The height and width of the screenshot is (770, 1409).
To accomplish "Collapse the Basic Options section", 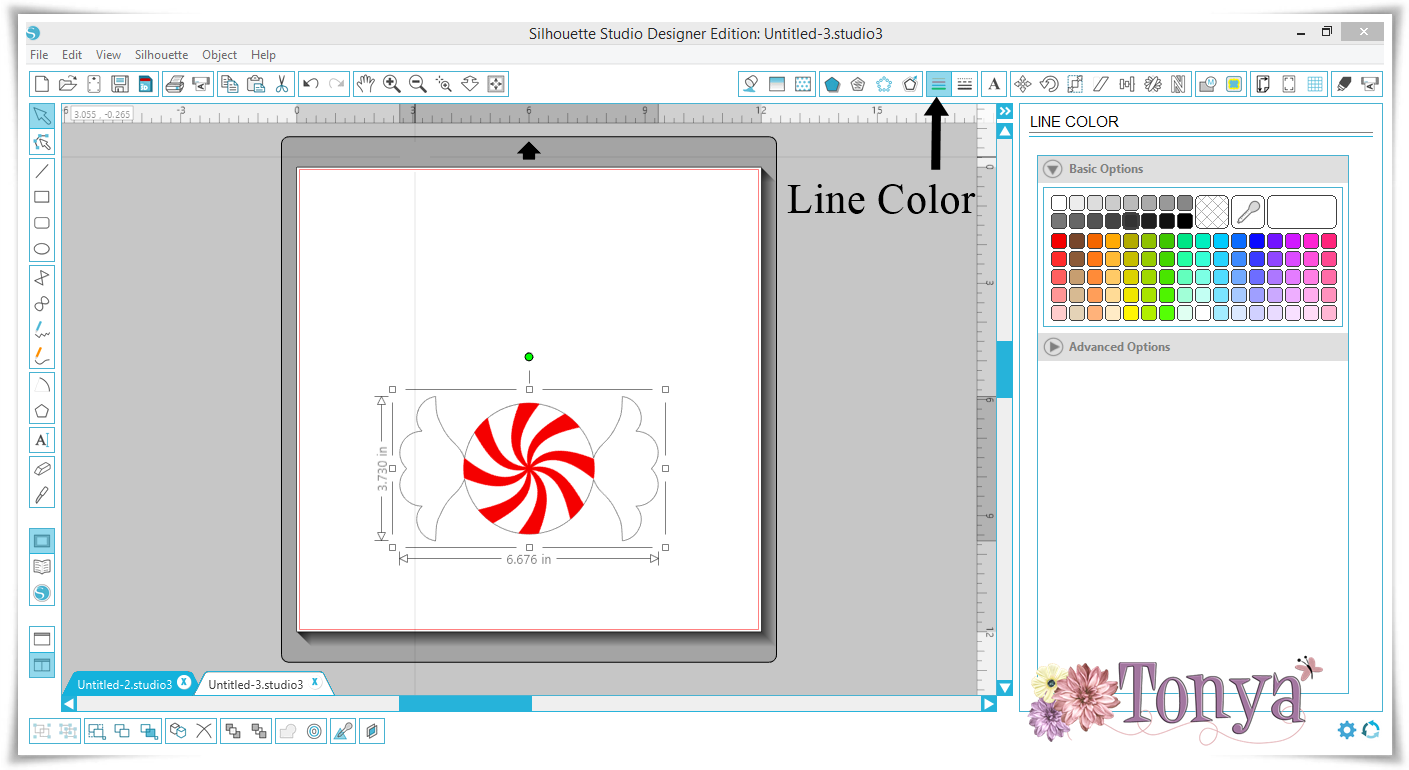I will pyautogui.click(x=1053, y=169).
